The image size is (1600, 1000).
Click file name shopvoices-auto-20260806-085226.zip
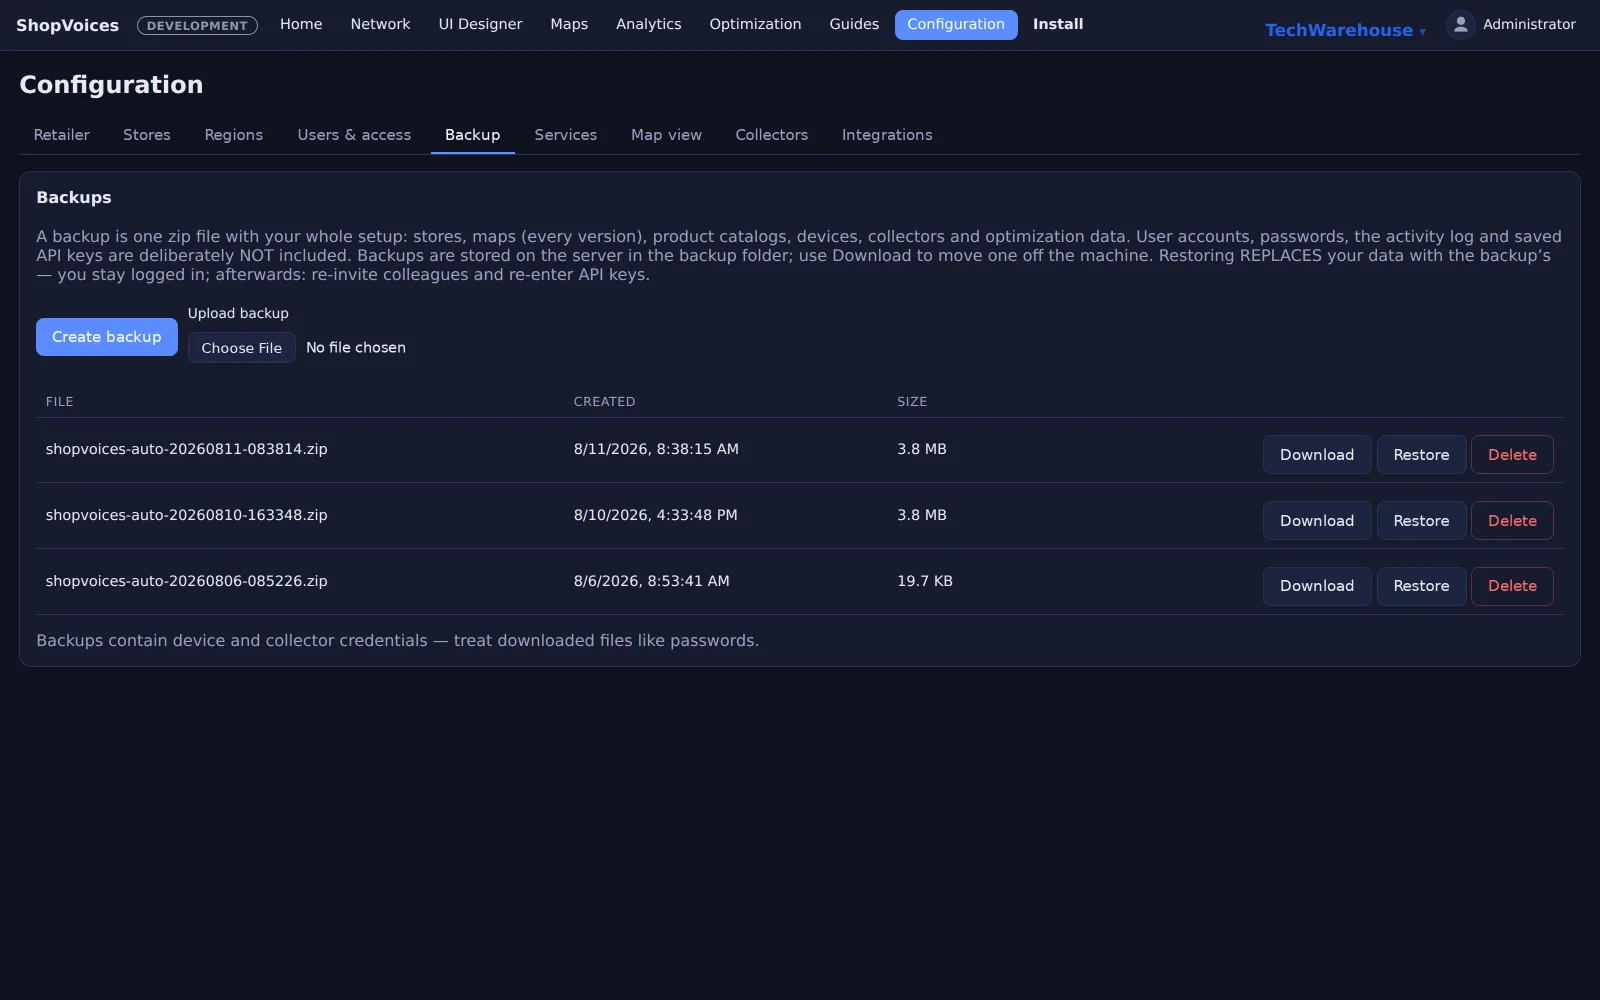coord(186,581)
